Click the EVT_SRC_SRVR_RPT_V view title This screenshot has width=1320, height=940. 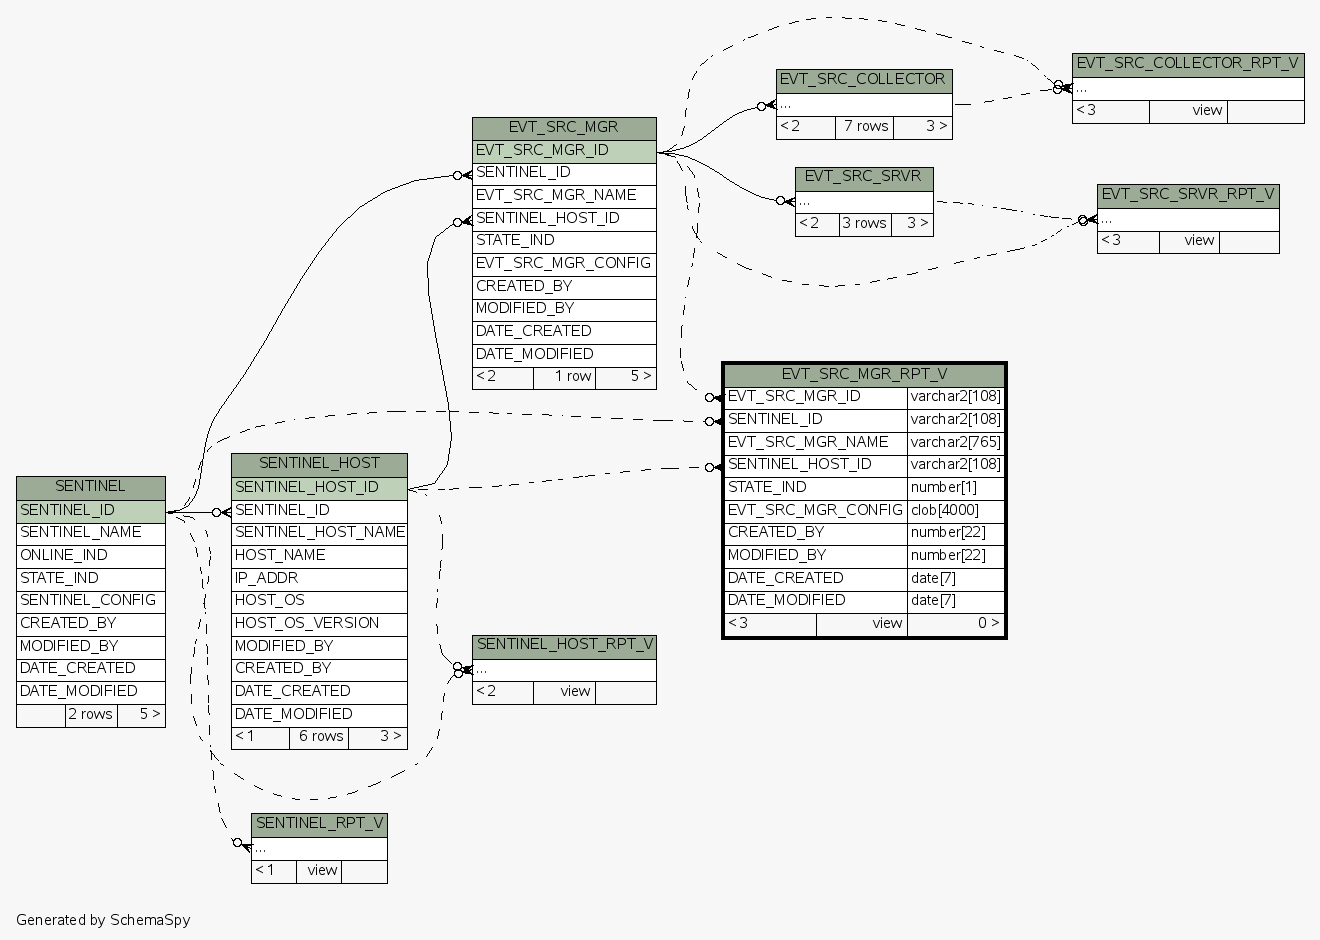[x=1187, y=195]
